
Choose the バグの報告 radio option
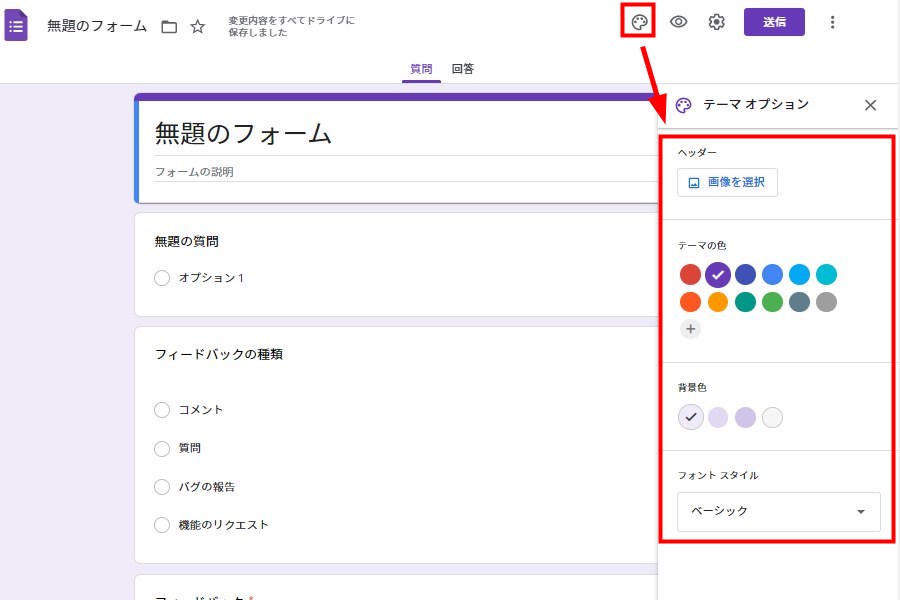(162, 487)
